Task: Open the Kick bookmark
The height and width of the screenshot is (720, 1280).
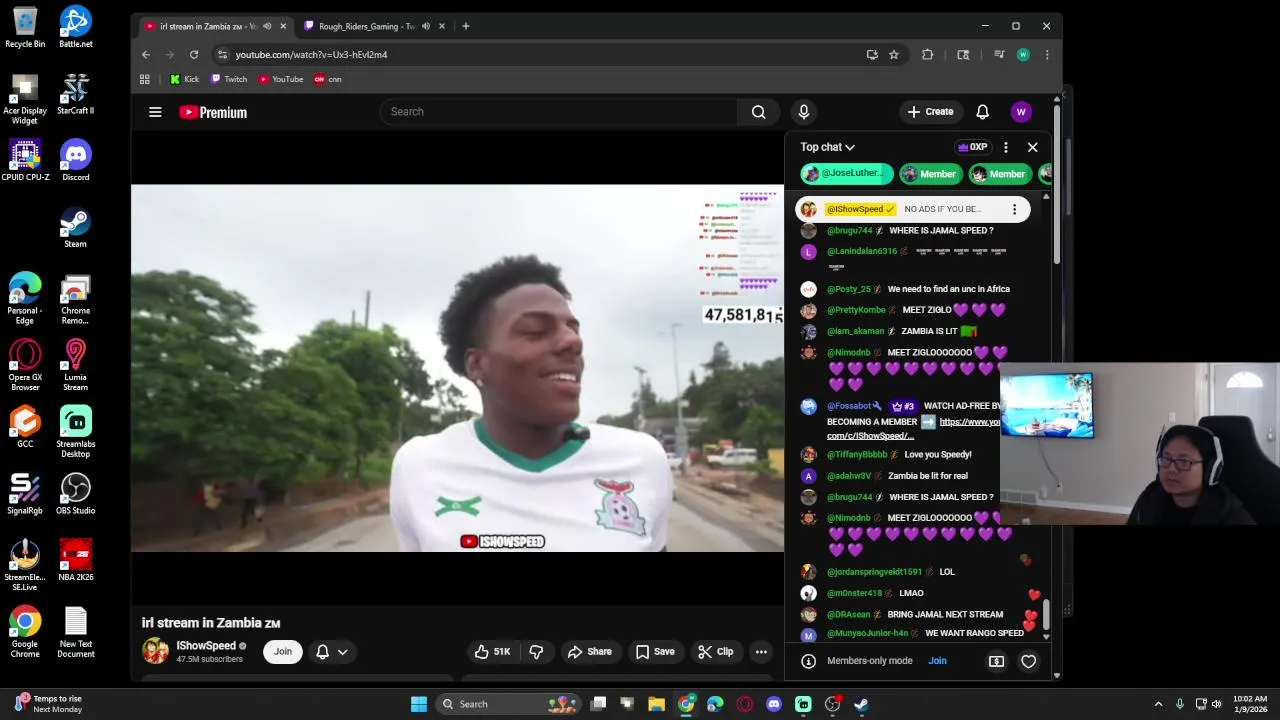Action: [184, 79]
